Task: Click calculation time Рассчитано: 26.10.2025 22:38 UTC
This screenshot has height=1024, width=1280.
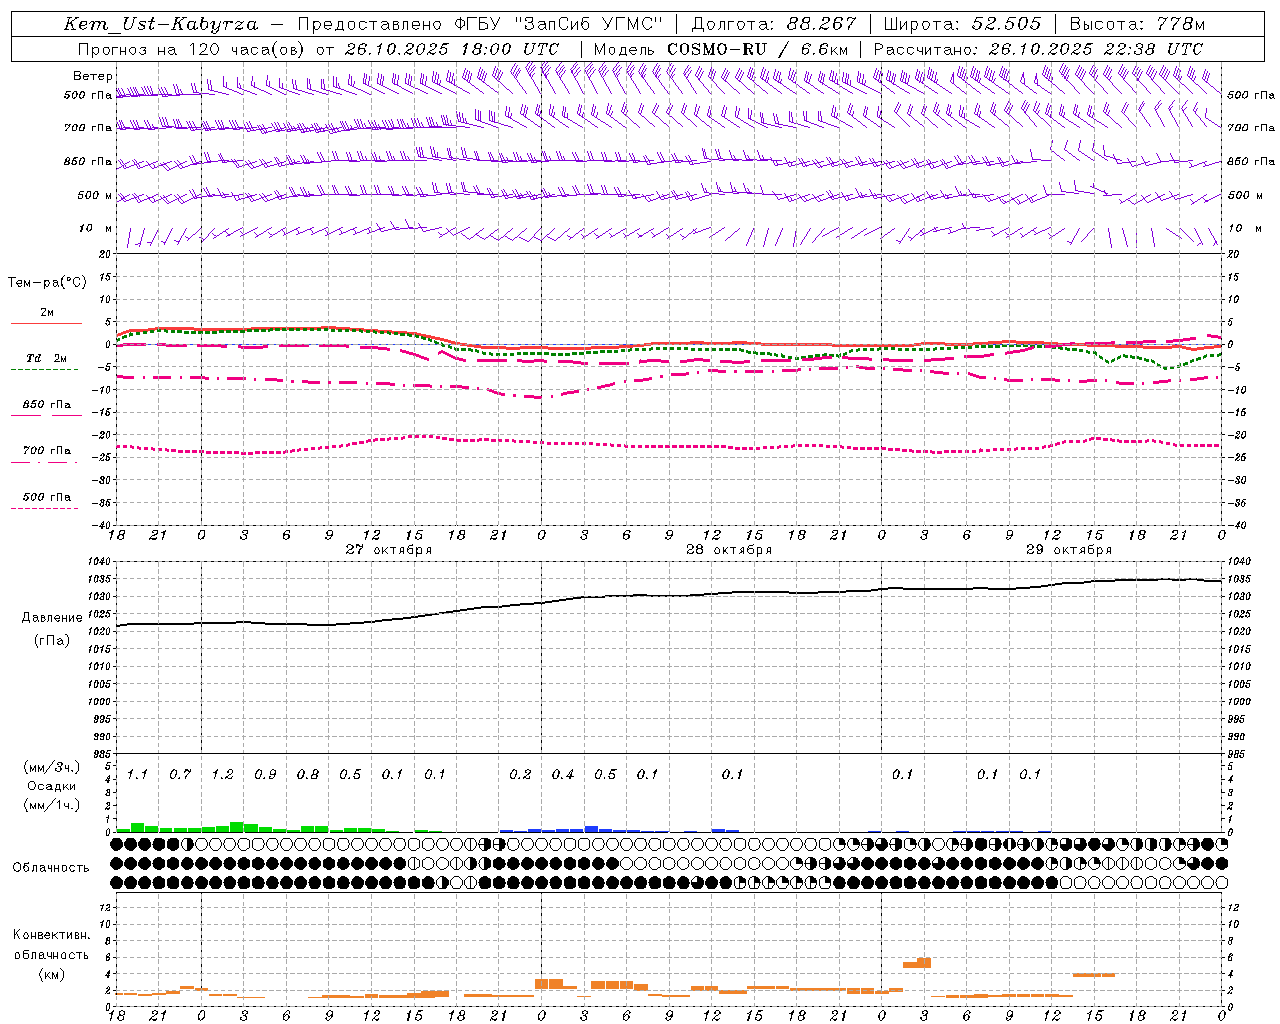Action: click(1038, 49)
